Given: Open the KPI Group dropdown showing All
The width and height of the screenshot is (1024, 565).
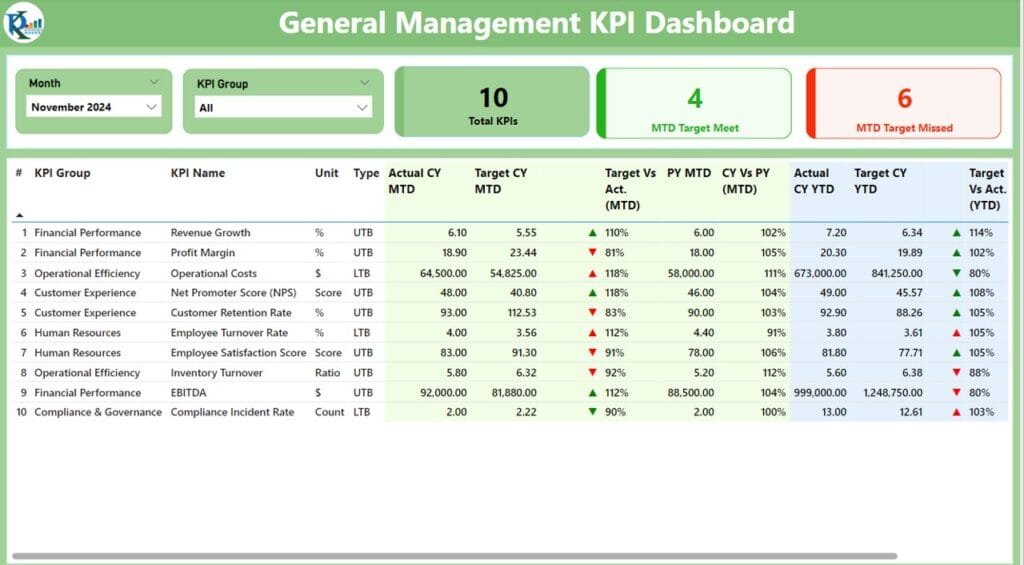Looking at the screenshot, I should click(x=283, y=108).
